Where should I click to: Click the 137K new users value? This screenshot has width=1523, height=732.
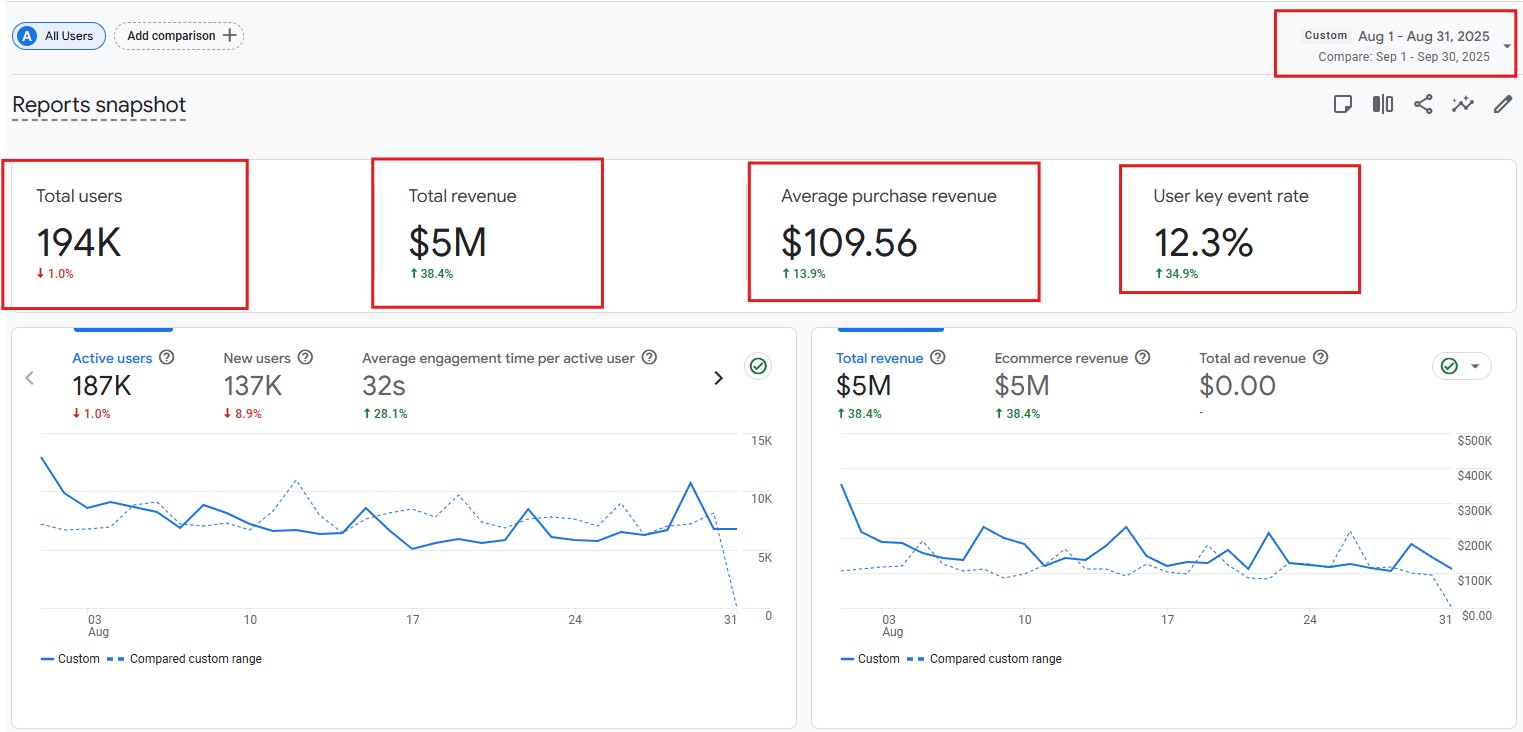(x=253, y=386)
